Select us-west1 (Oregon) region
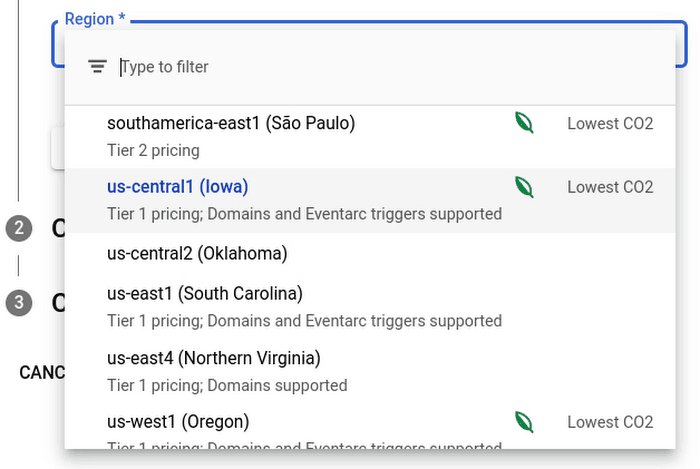Viewport: 700px width, 469px height. [x=178, y=422]
